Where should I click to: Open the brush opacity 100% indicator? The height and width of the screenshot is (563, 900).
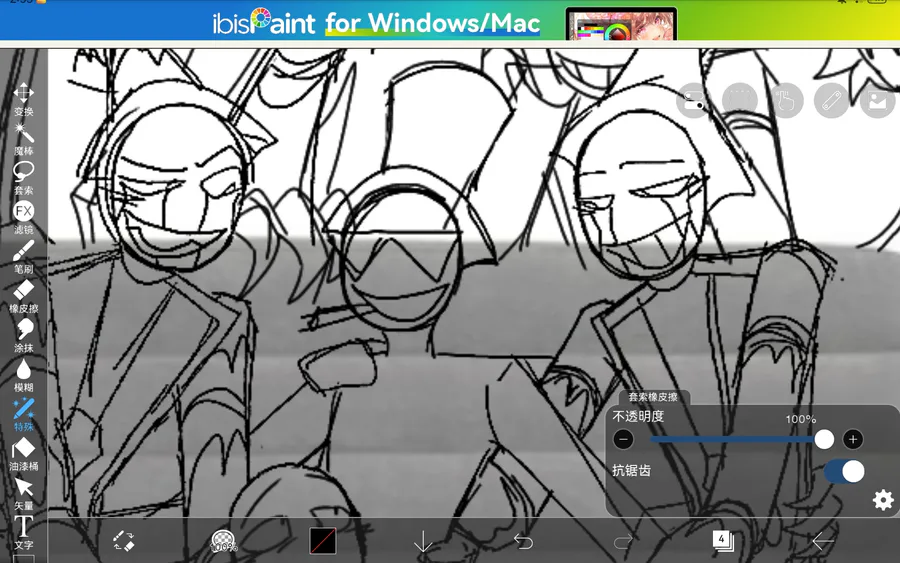(x=223, y=541)
